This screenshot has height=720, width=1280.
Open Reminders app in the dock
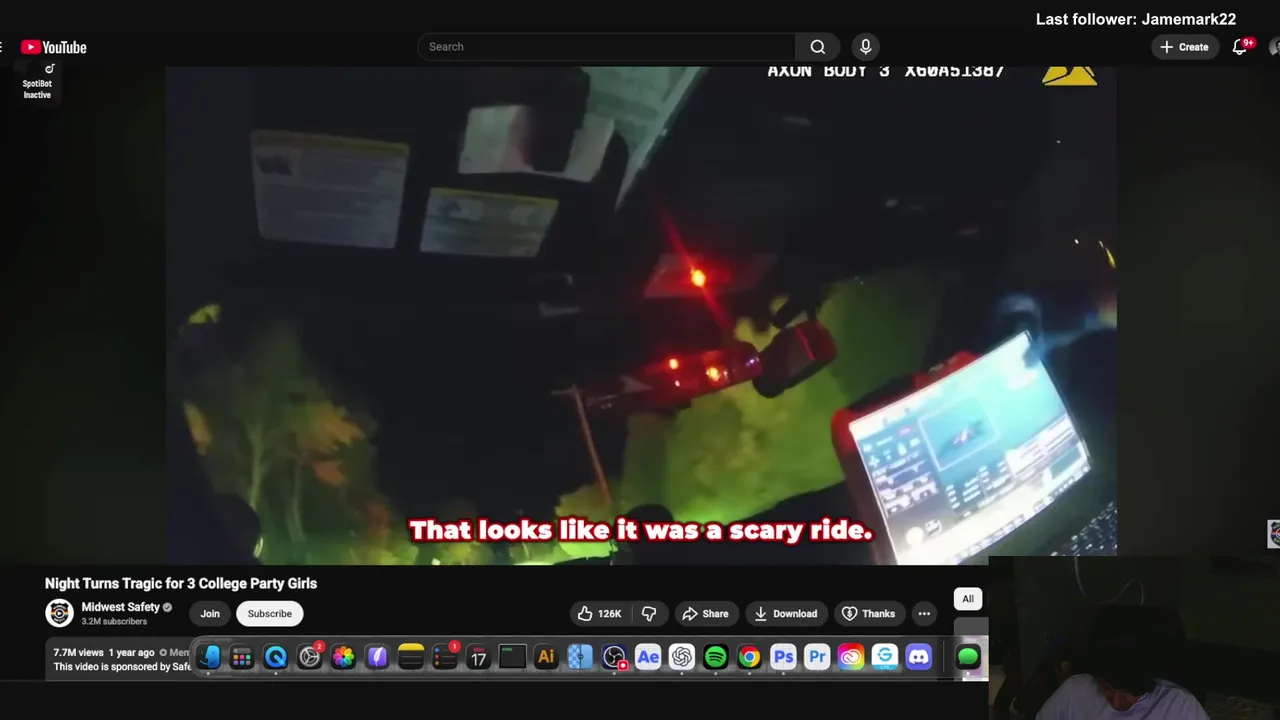pos(445,657)
